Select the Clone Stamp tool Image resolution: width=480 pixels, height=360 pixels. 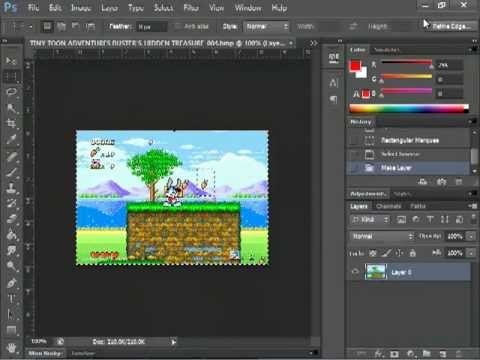tap(11, 188)
